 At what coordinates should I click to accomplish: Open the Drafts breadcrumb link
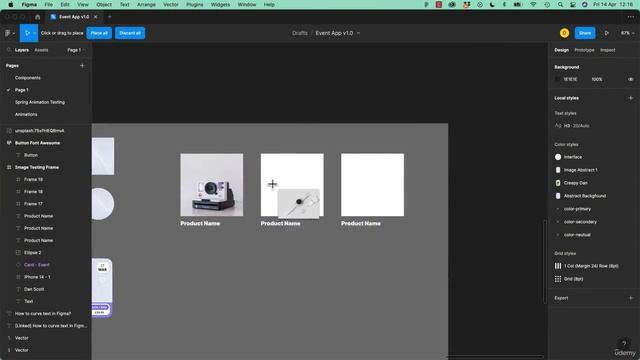tap(300, 33)
